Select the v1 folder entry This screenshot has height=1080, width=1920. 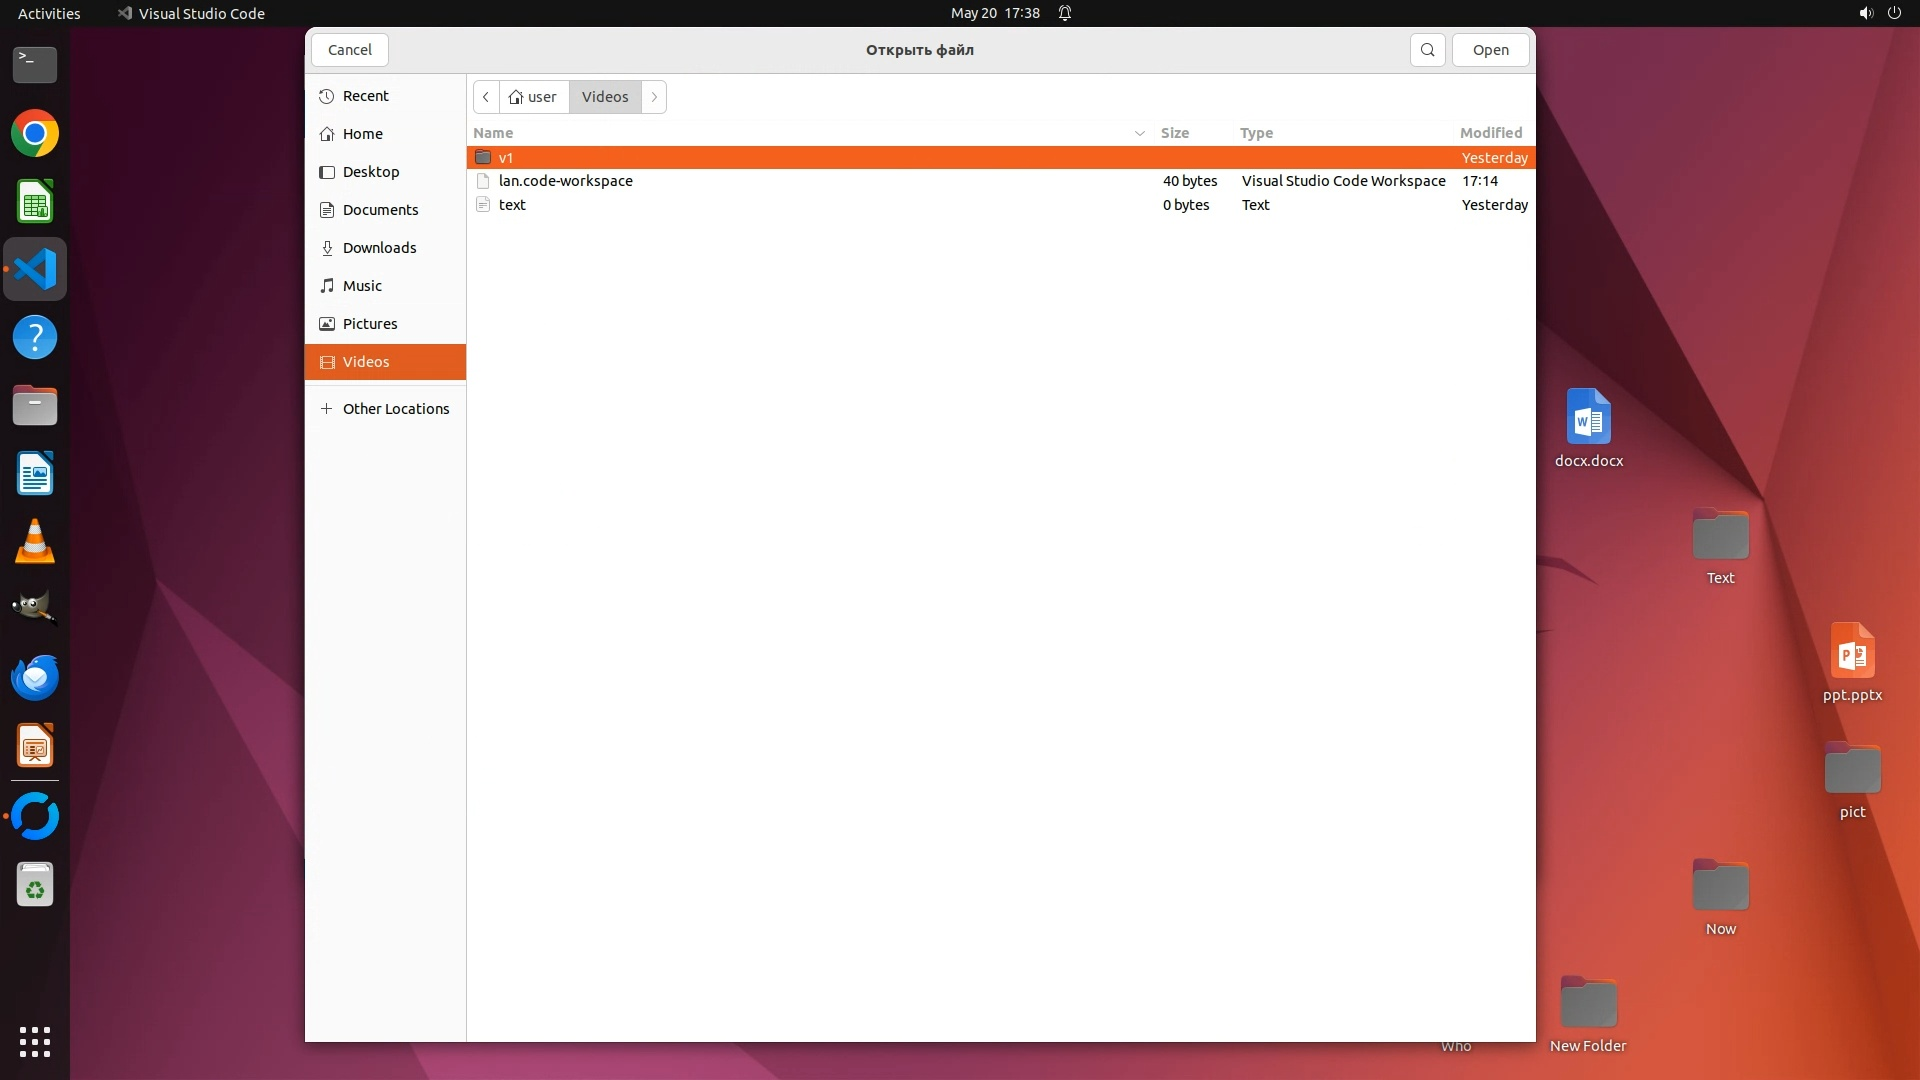506,158
